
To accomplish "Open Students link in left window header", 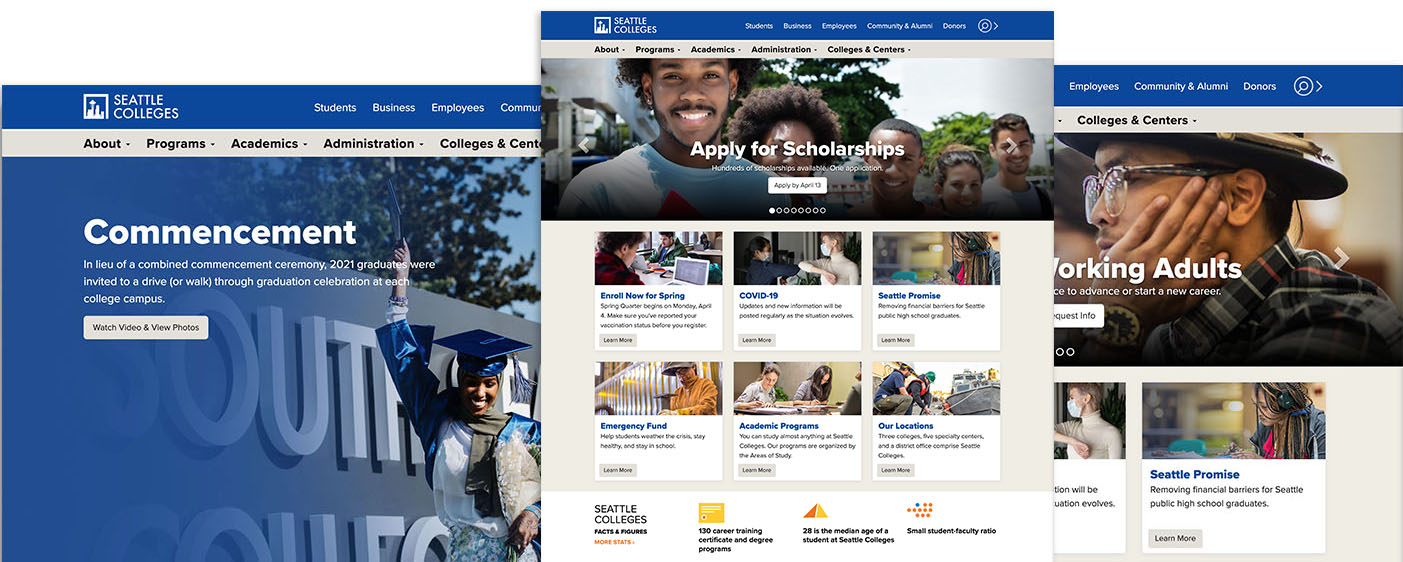I will coord(335,108).
